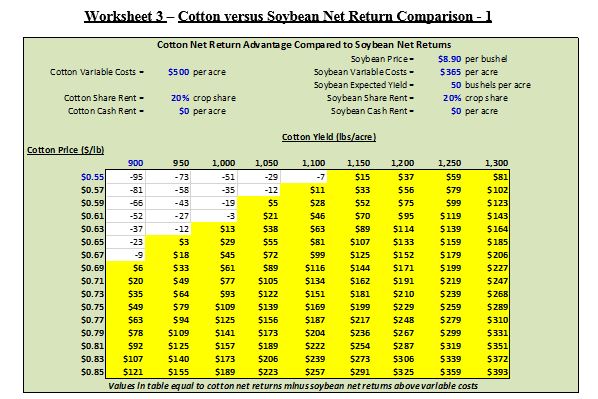This screenshot has height=399, width=598.
Task: Click the $210 cell in the $0.73 row
Action: (x=403, y=294)
